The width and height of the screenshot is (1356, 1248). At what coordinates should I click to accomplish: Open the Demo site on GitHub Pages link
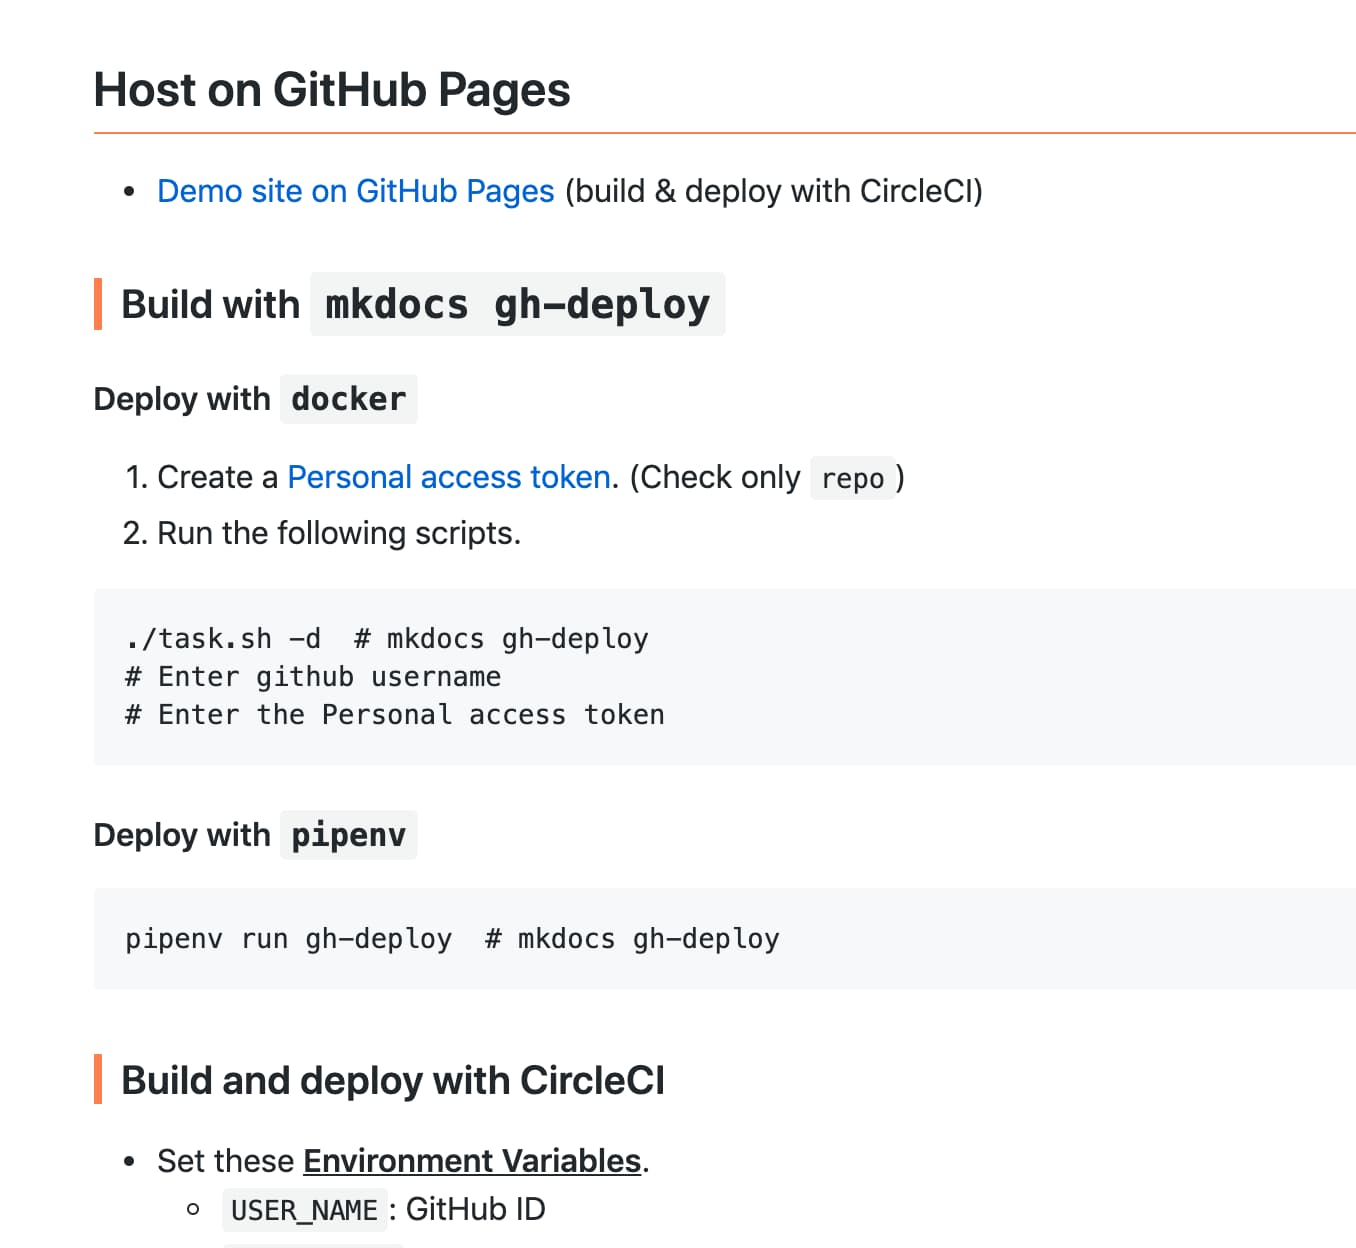coord(355,191)
